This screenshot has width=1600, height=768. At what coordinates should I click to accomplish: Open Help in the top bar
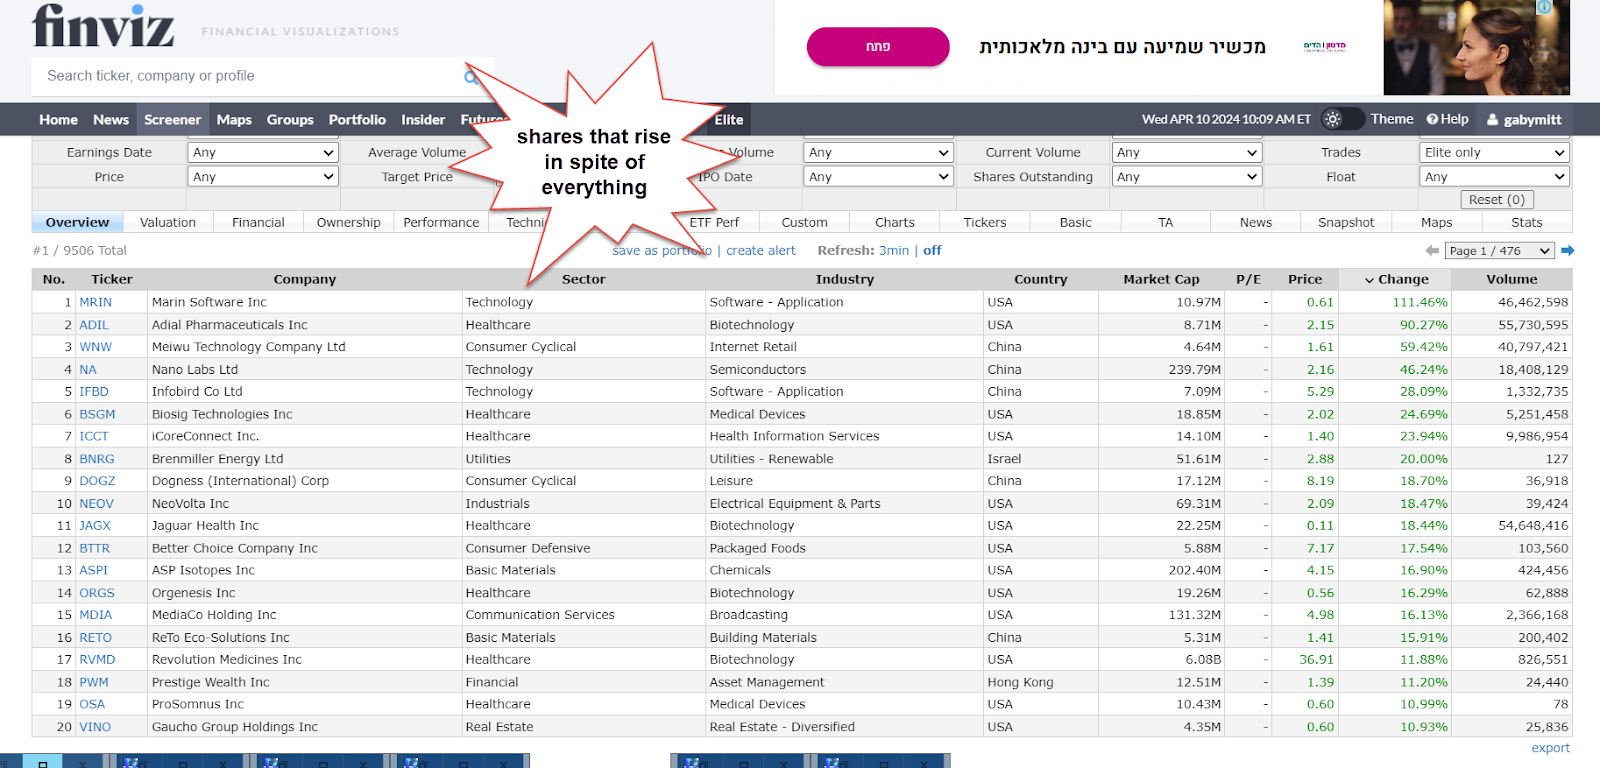tap(1447, 119)
